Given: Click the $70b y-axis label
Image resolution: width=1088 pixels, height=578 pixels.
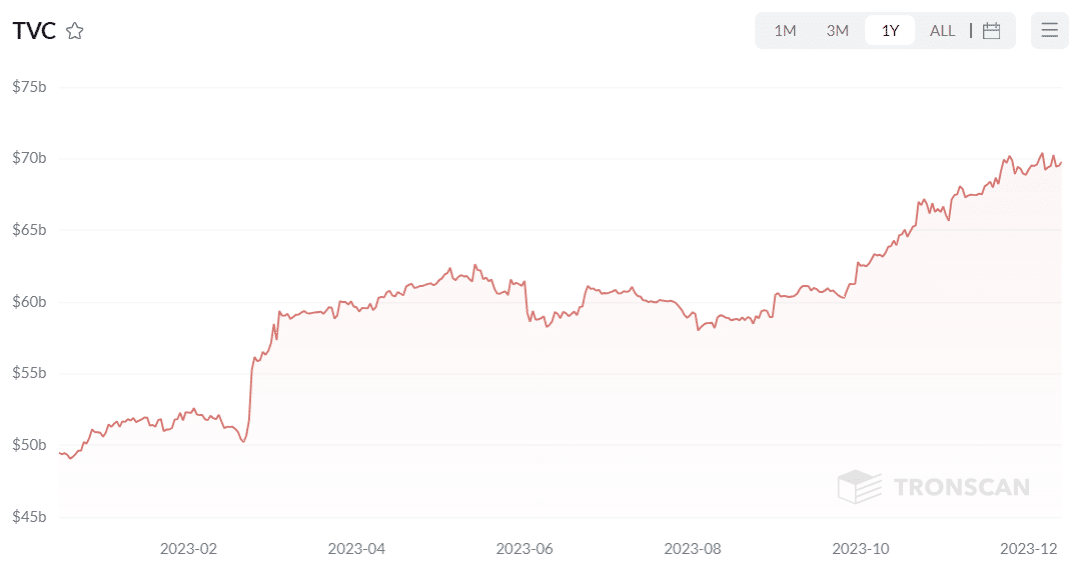Looking at the screenshot, I should pyautogui.click(x=29, y=159).
